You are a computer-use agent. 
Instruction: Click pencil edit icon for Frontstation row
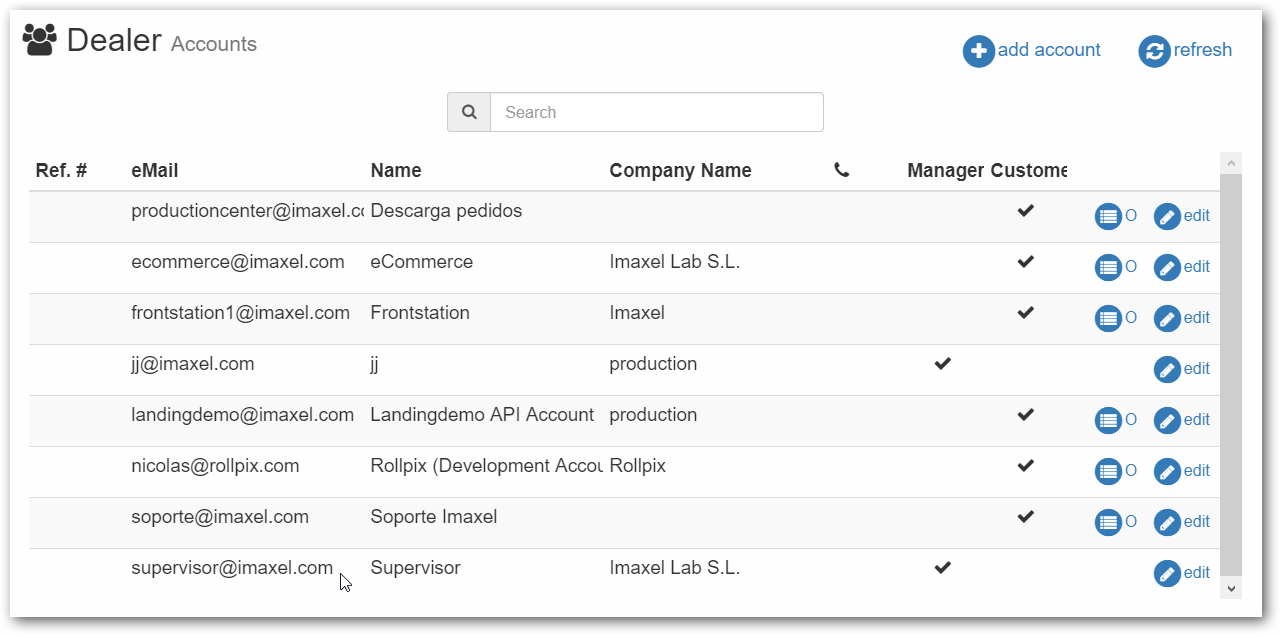(1167, 318)
